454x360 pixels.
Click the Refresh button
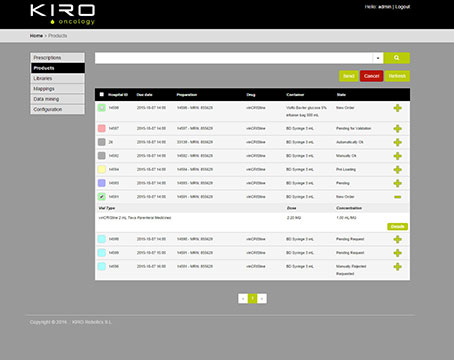click(x=397, y=76)
